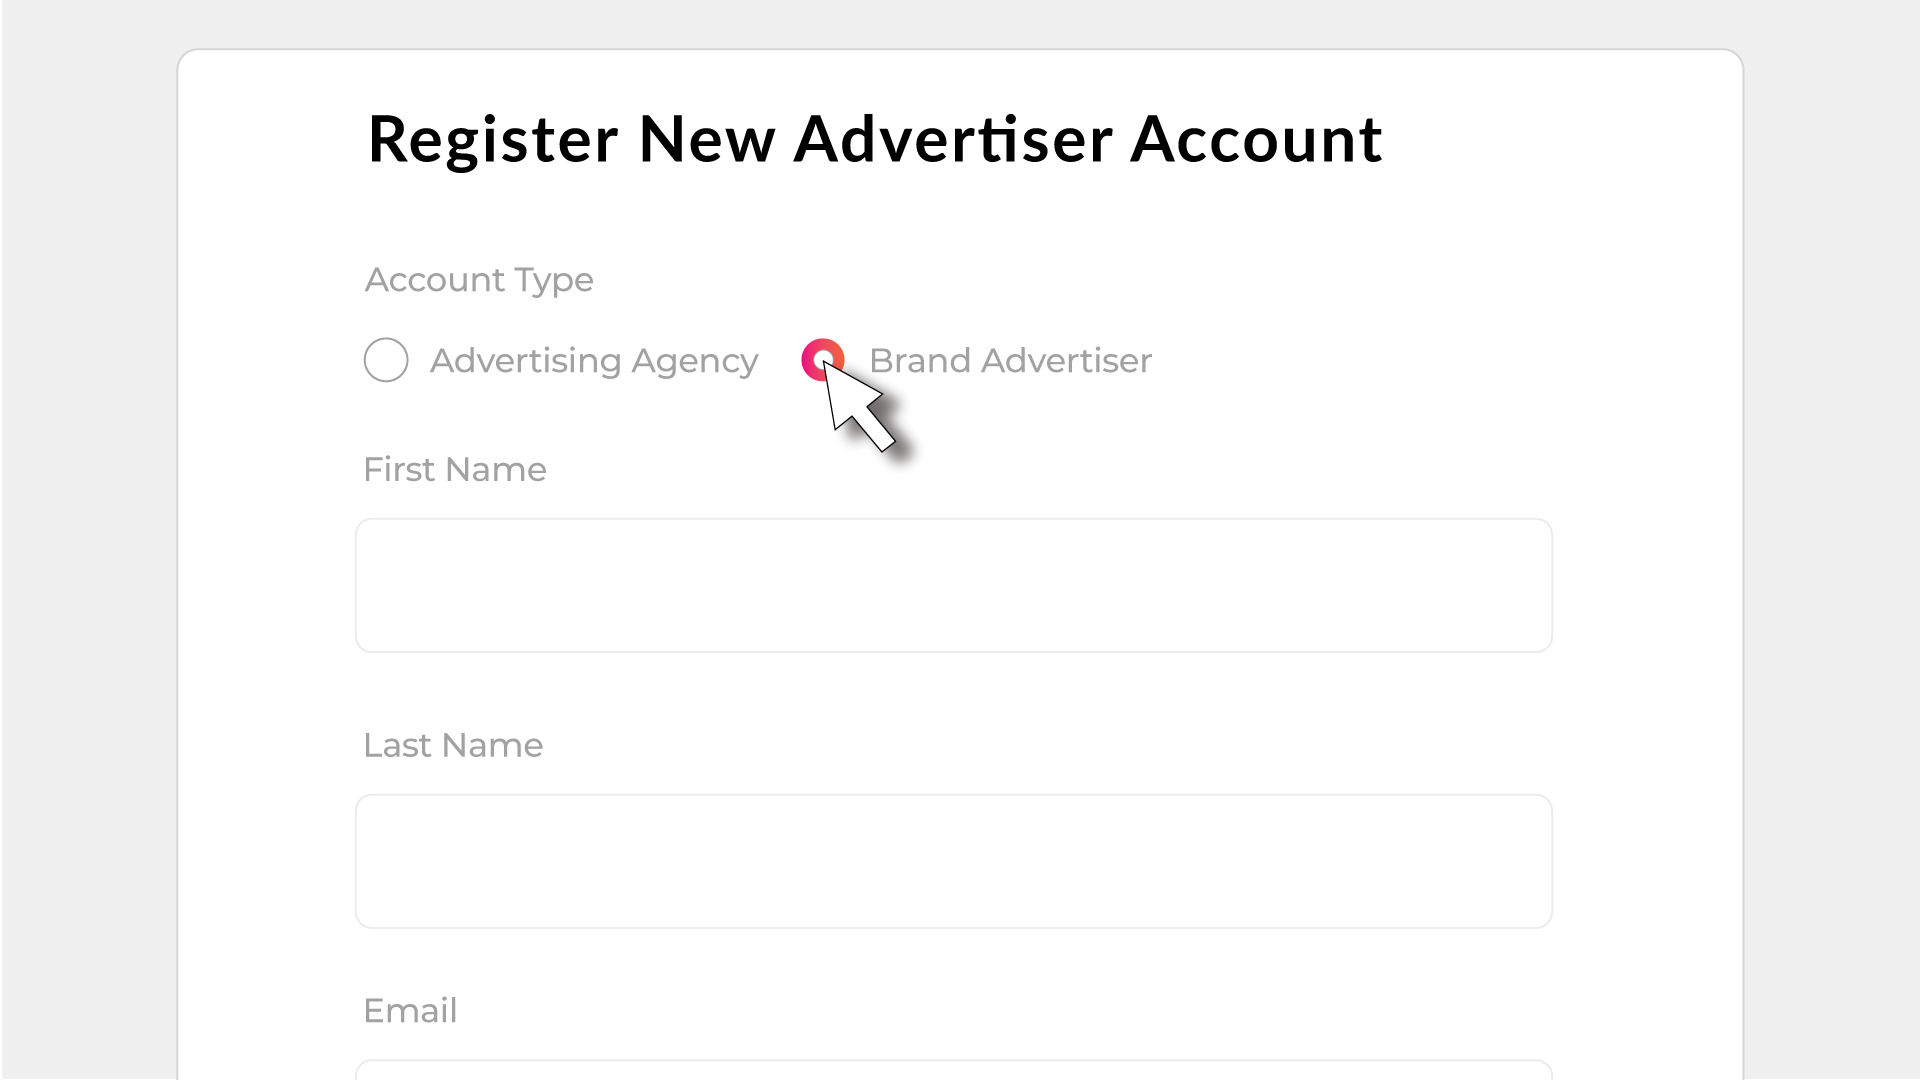The image size is (1920, 1080).
Task: Select the Advertising Agency radio button
Action: [x=386, y=360]
